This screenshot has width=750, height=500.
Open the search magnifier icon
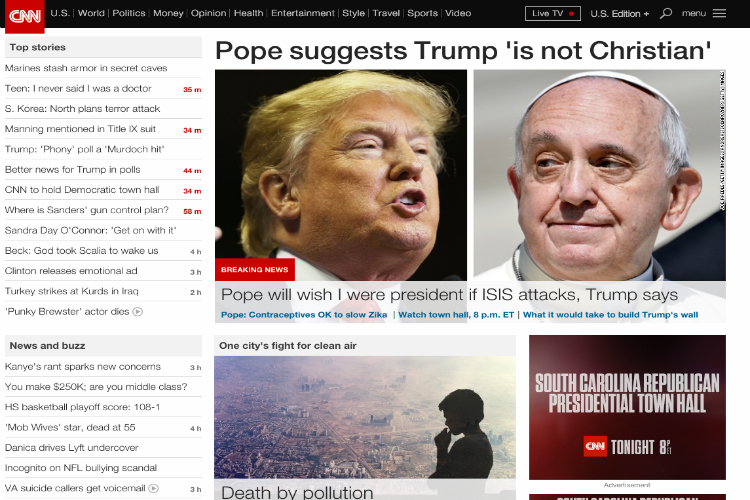point(665,13)
